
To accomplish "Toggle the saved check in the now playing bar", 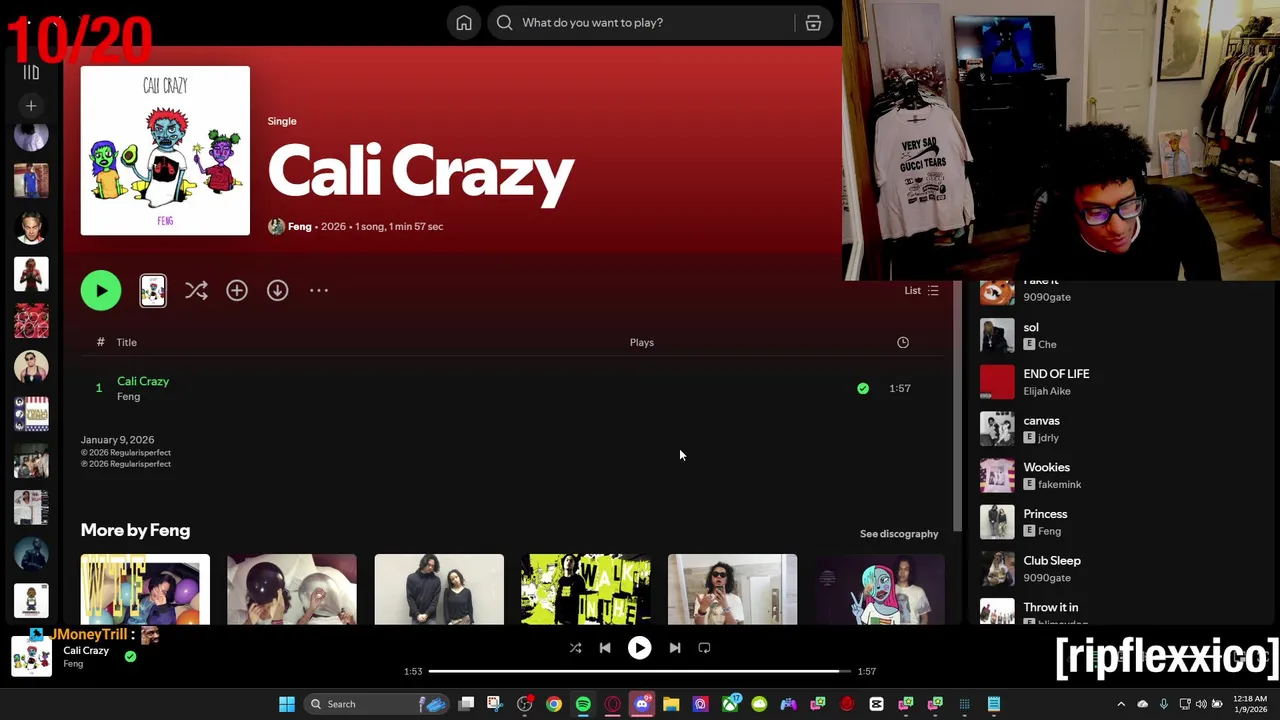I will [x=130, y=657].
